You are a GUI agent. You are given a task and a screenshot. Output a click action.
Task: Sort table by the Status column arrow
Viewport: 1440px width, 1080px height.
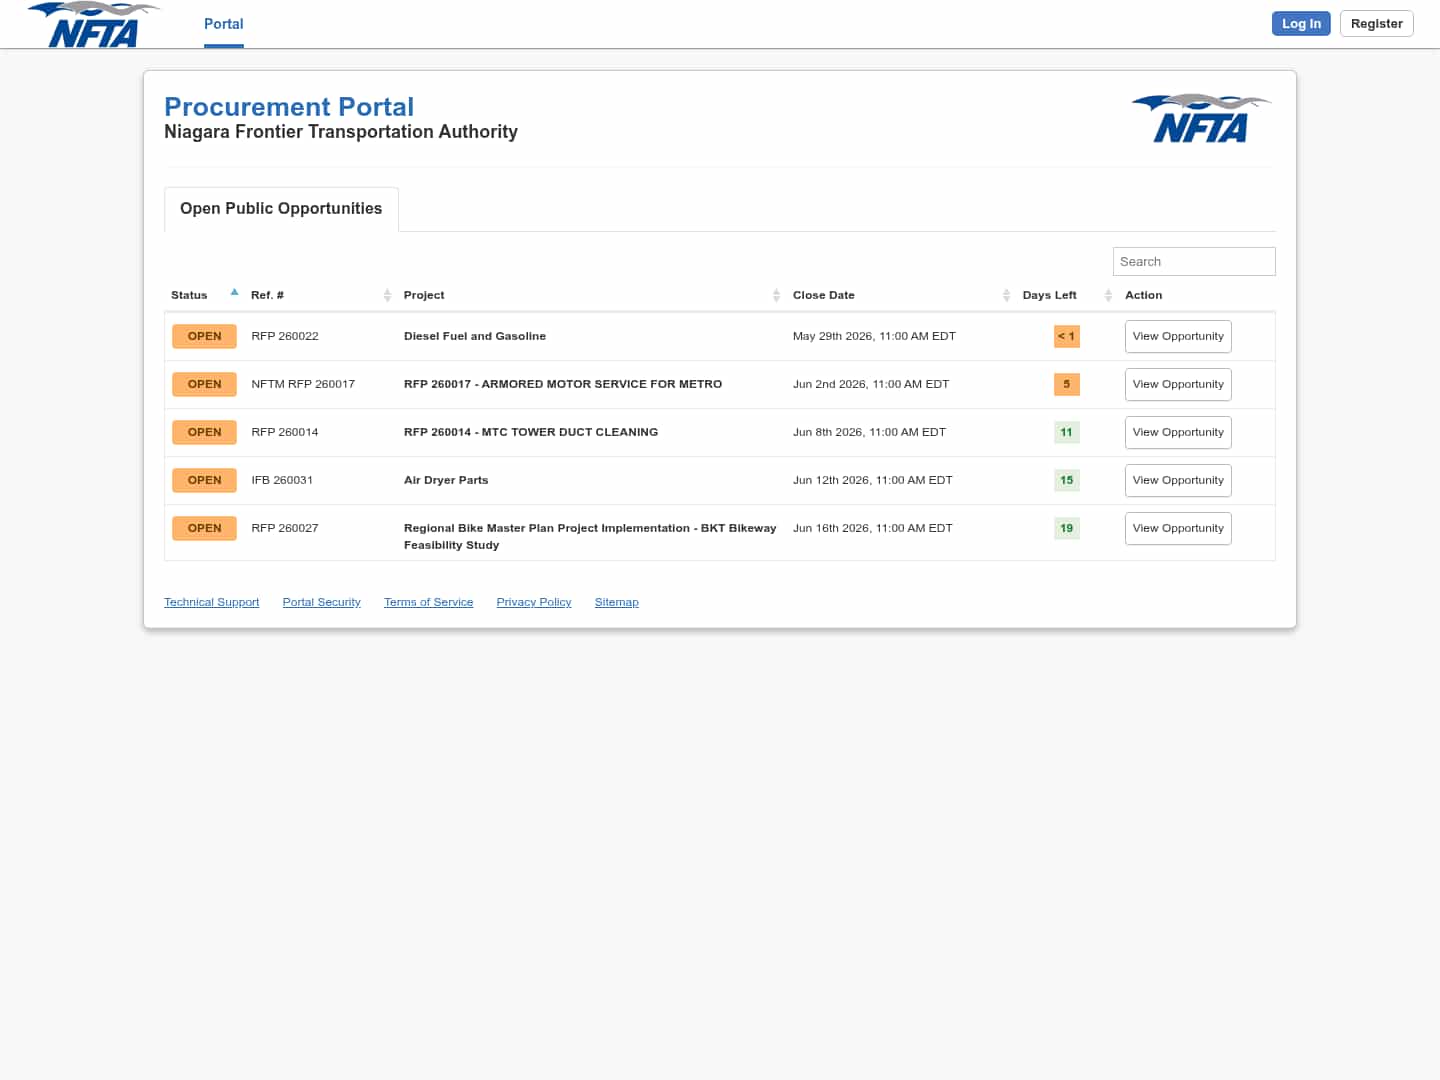click(x=234, y=293)
